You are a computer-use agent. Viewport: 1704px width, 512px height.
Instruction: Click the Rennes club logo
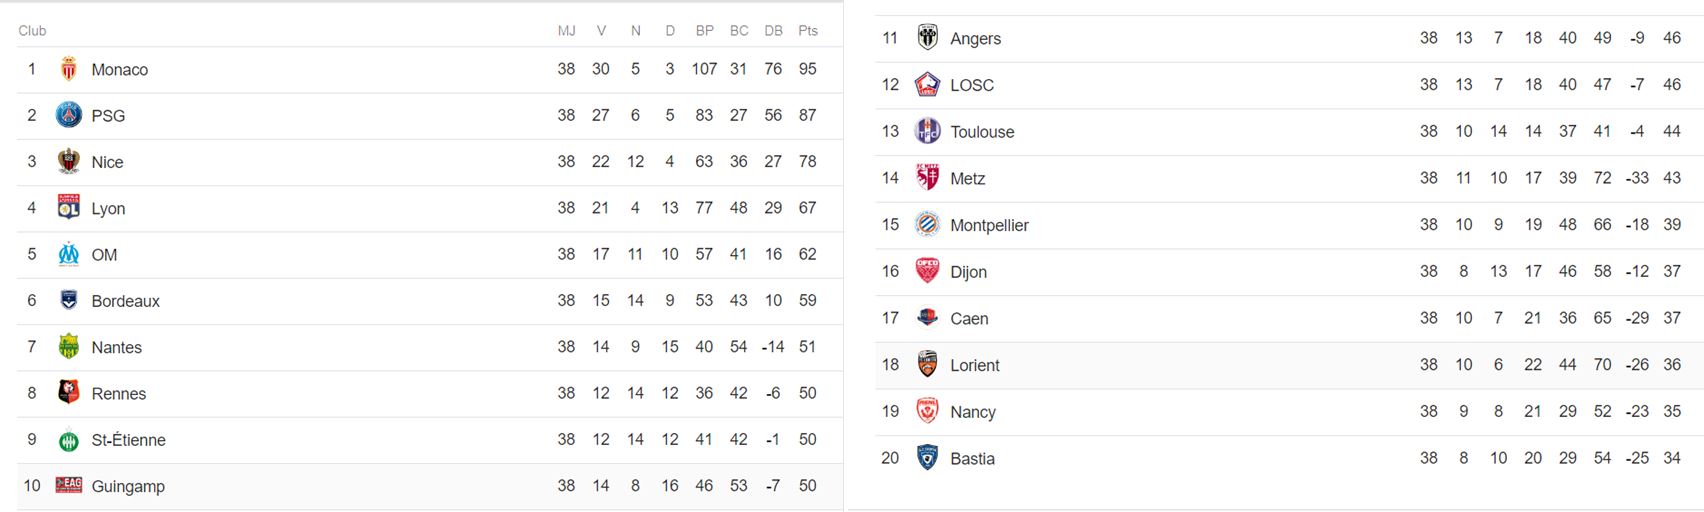click(x=68, y=393)
